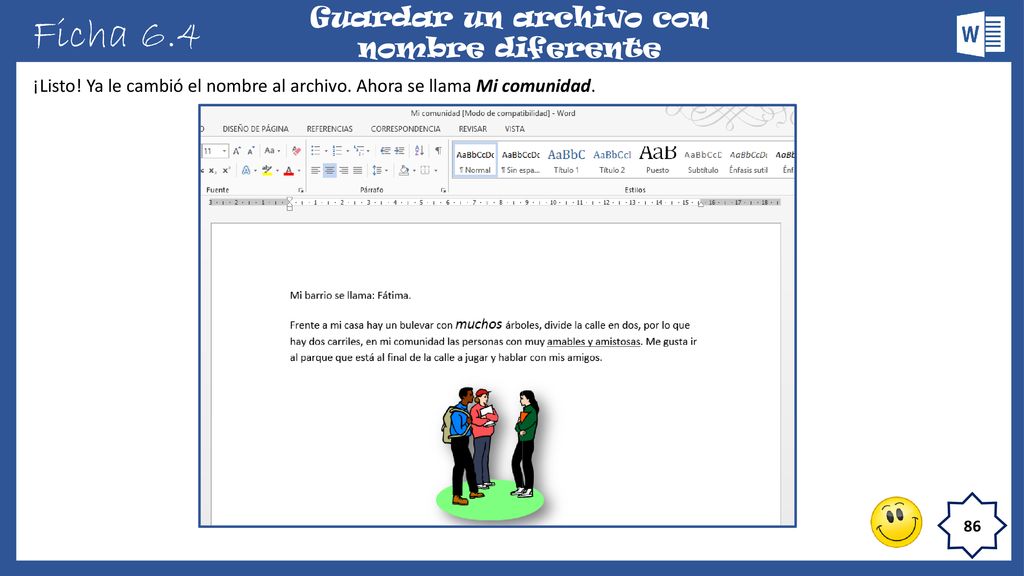Open the font size dropdown
The image size is (1024, 576).
224,151
